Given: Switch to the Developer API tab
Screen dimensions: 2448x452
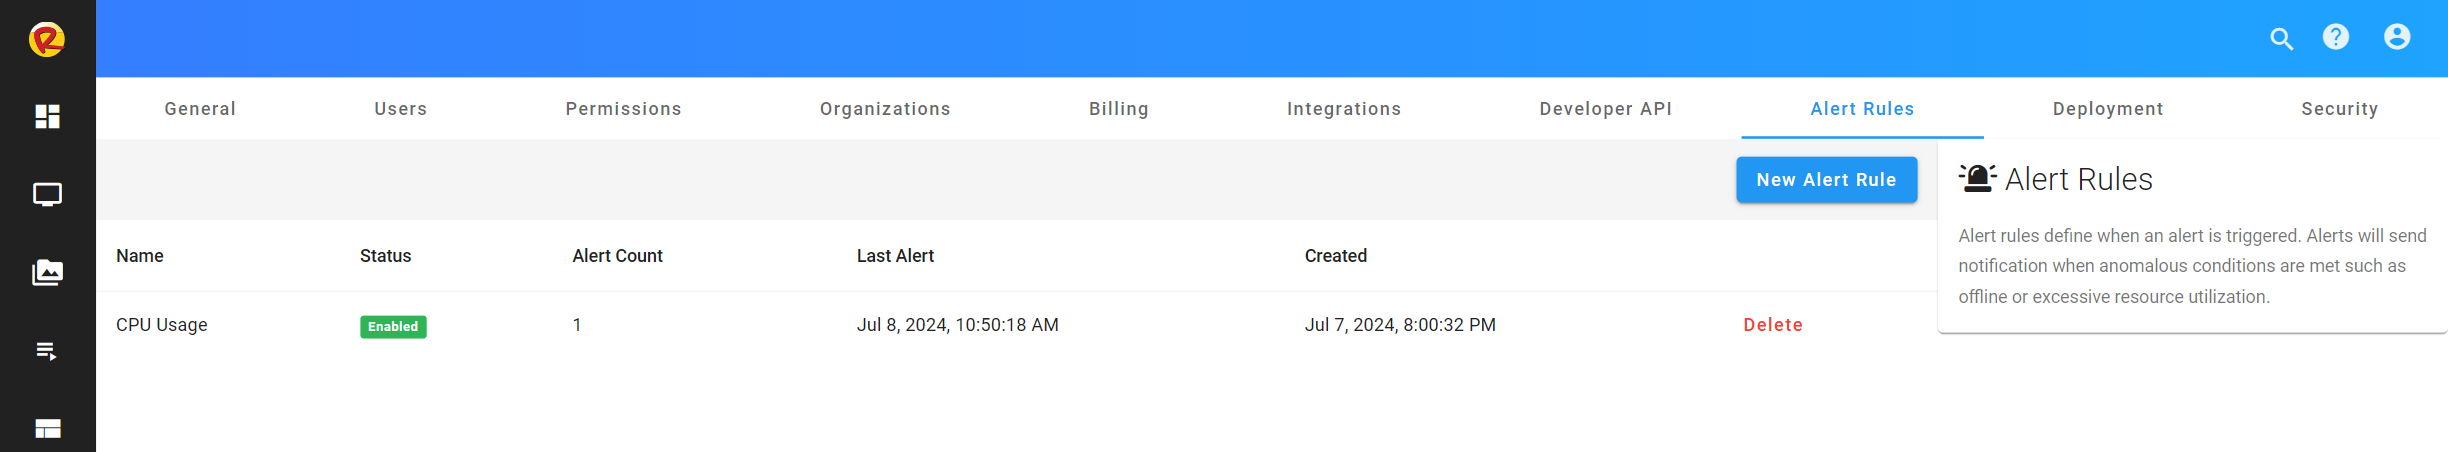Looking at the screenshot, I should click(1605, 109).
